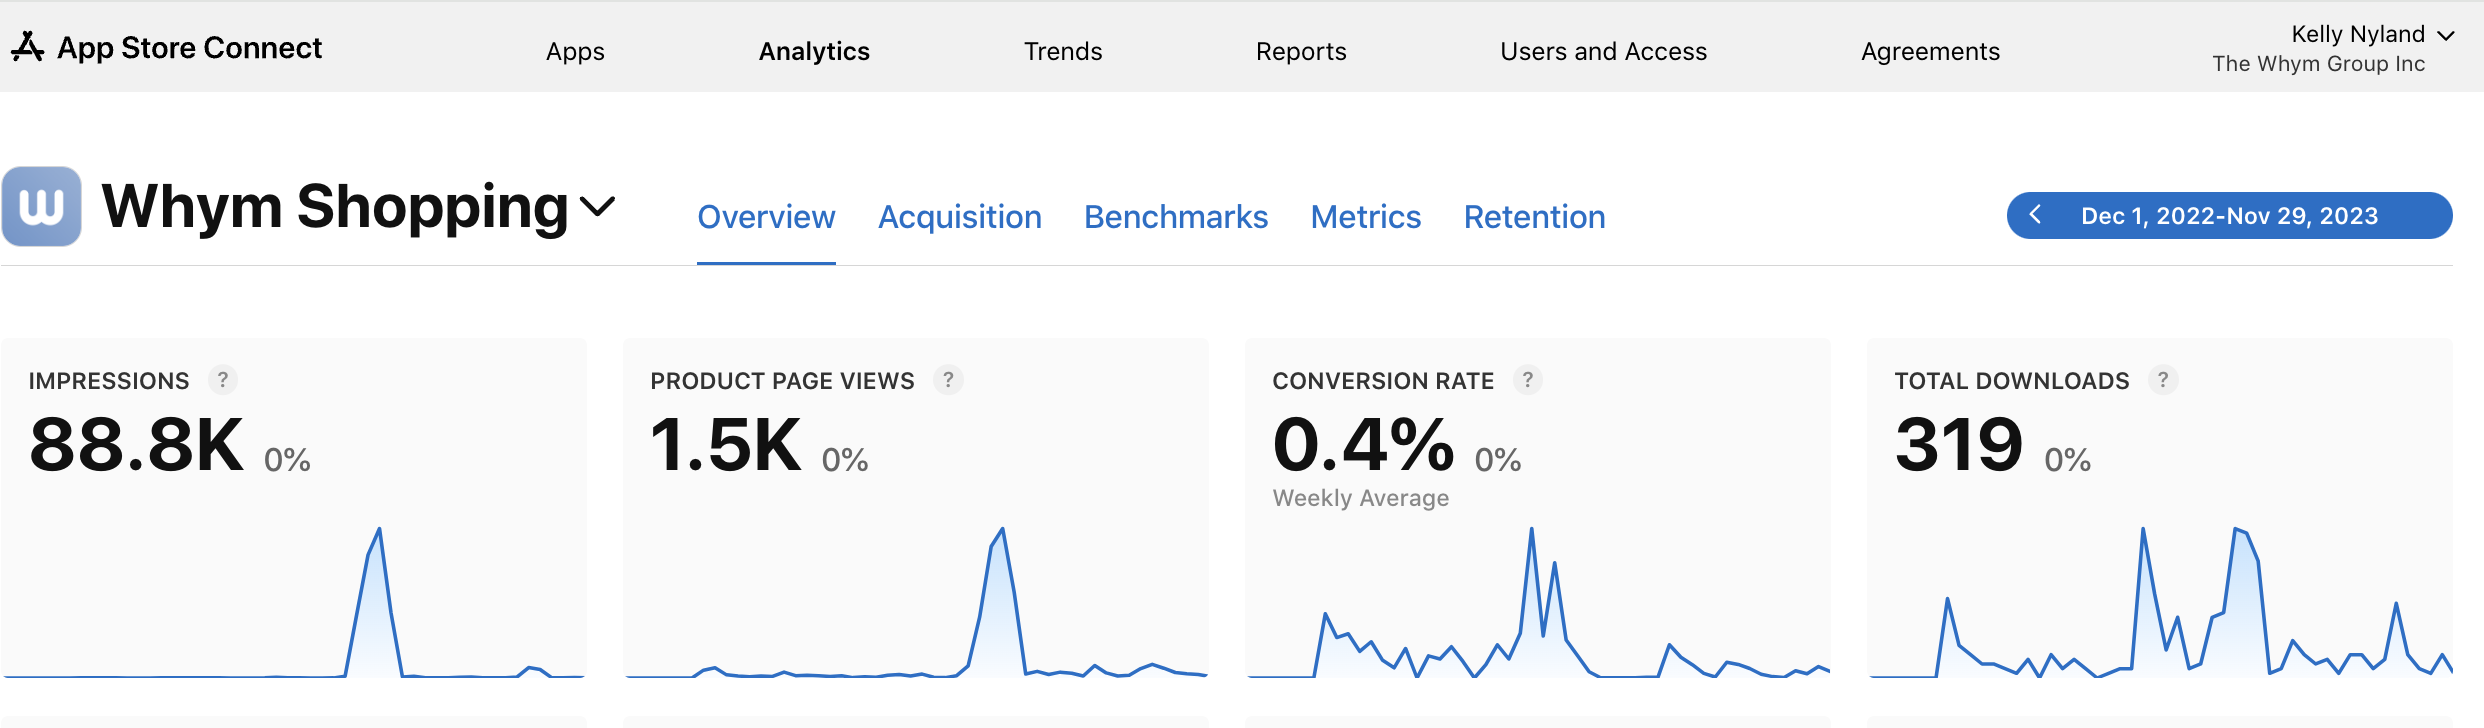Screen dimensions: 2484x728
Task: Click 'The Whym Group Inc' text
Action: [x=2318, y=64]
